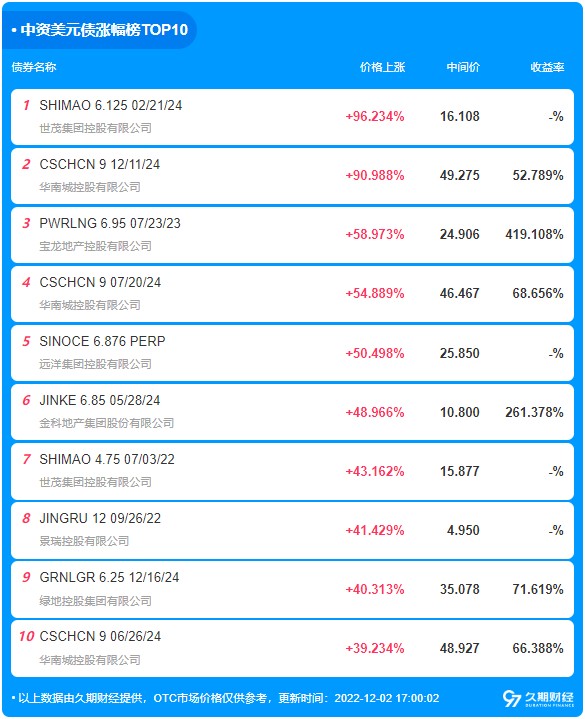Open CSCHCN 9 12/11/24 bond link
The height and width of the screenshot is (719, 585).
pyautogui.click(x=99, y=164)
